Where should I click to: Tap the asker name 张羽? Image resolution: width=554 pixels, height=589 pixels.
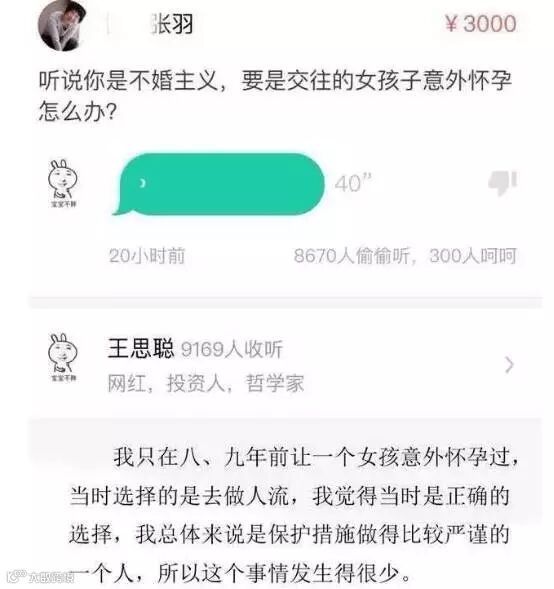click(x=172, y=24)
